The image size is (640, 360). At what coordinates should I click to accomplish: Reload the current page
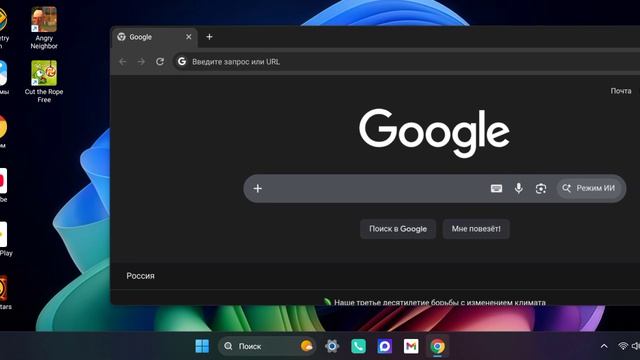[160, 62]
